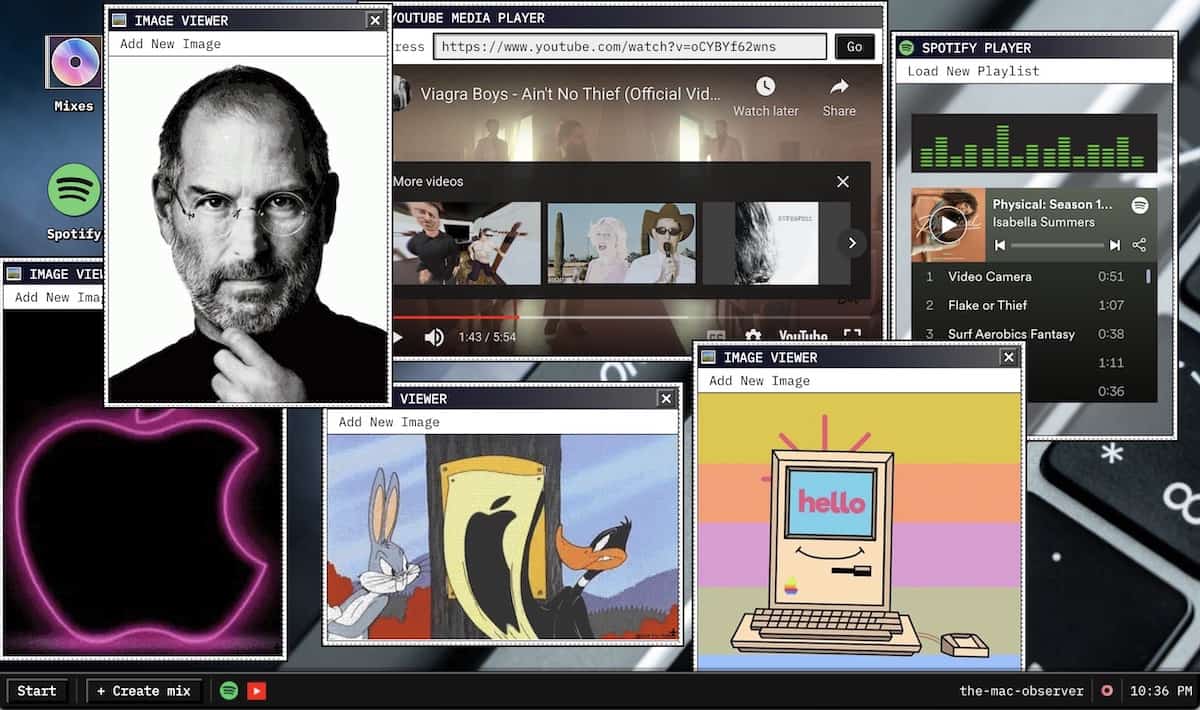The height and width of the screenshot is (710, 1200).
Task: Click Load New Playlist in Spotify Player
Action: [973, 71]
